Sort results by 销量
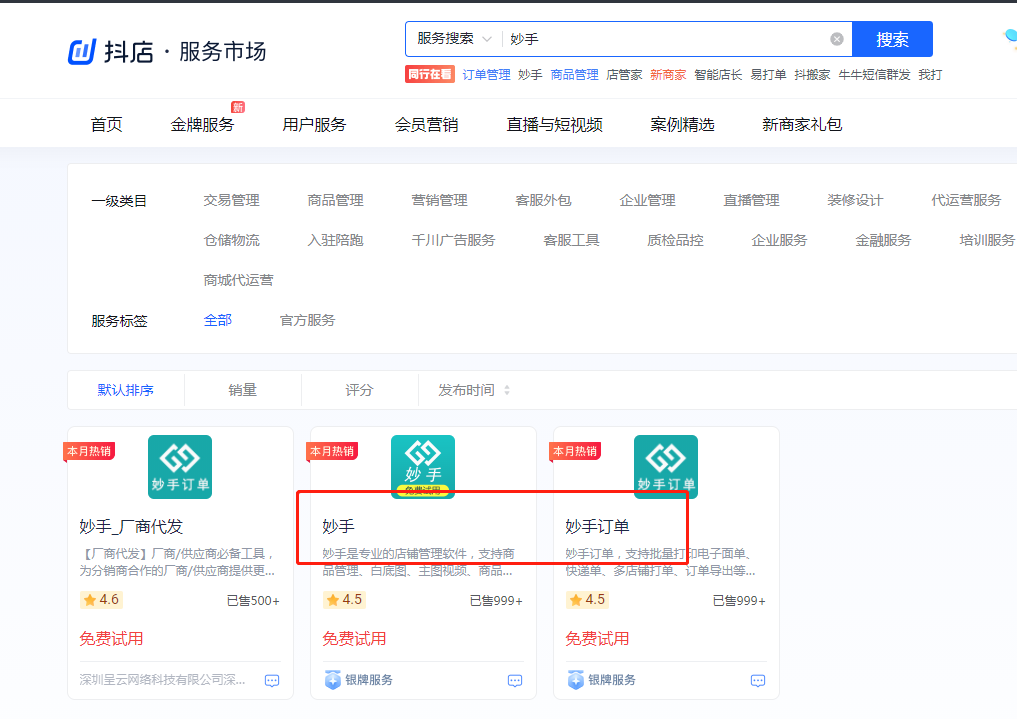This screenshot has width=1017, height=719. click(x=243, y=390)
